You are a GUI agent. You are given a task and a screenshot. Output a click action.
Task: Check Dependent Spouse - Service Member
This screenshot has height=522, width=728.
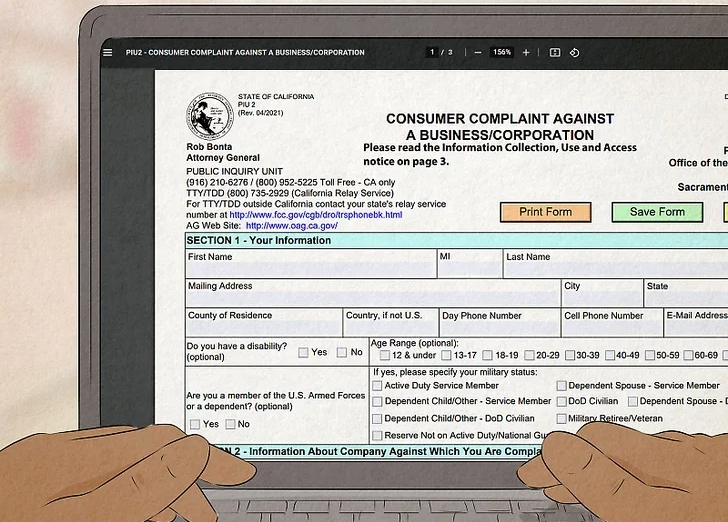click(561, 385)
